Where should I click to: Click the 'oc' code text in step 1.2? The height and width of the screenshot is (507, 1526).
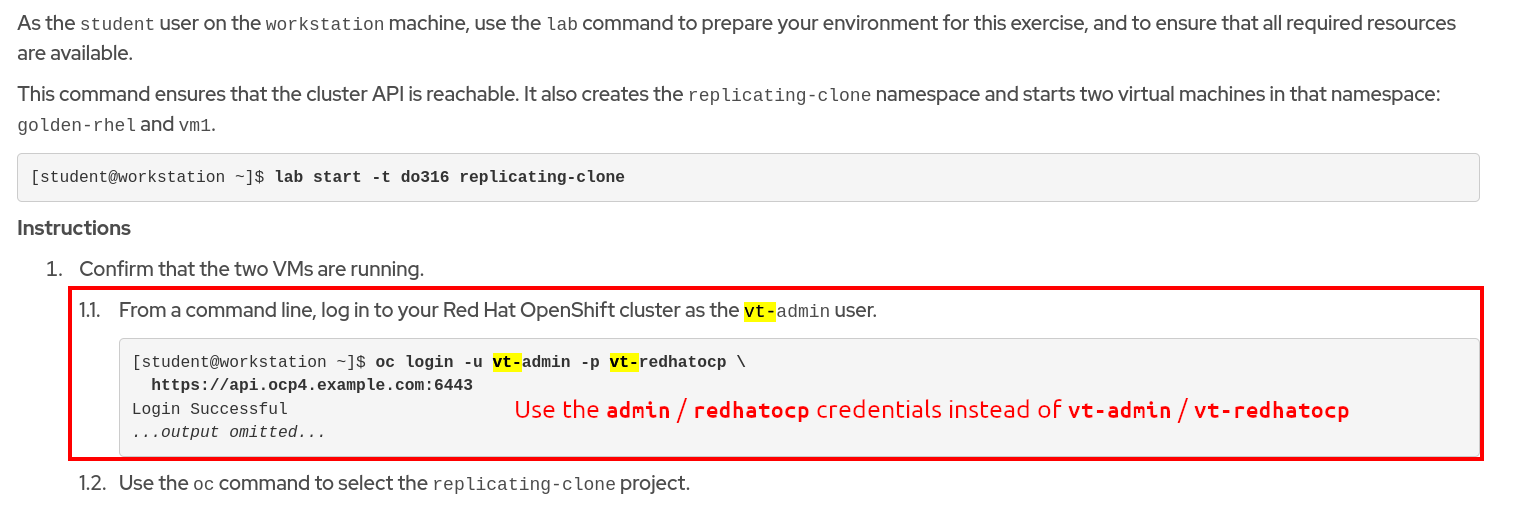coord(203,484)
